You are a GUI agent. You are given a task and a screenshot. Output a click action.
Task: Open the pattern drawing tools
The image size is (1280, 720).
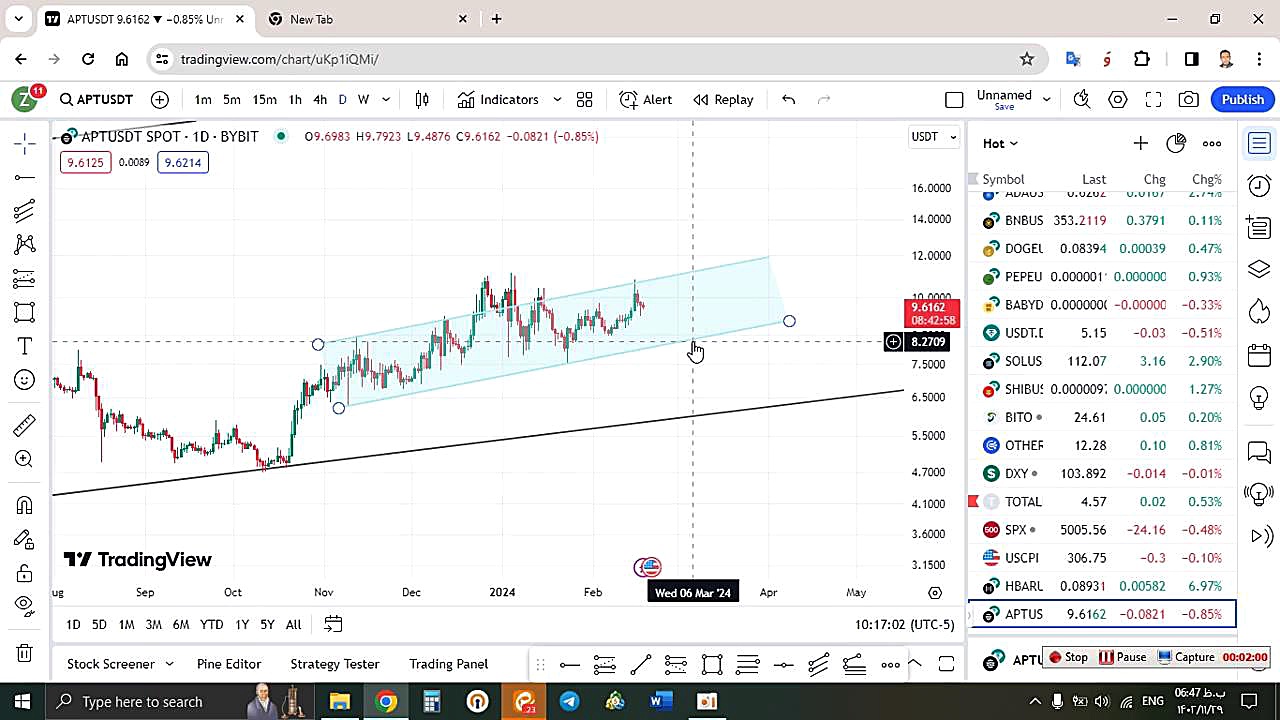(25, 245)
